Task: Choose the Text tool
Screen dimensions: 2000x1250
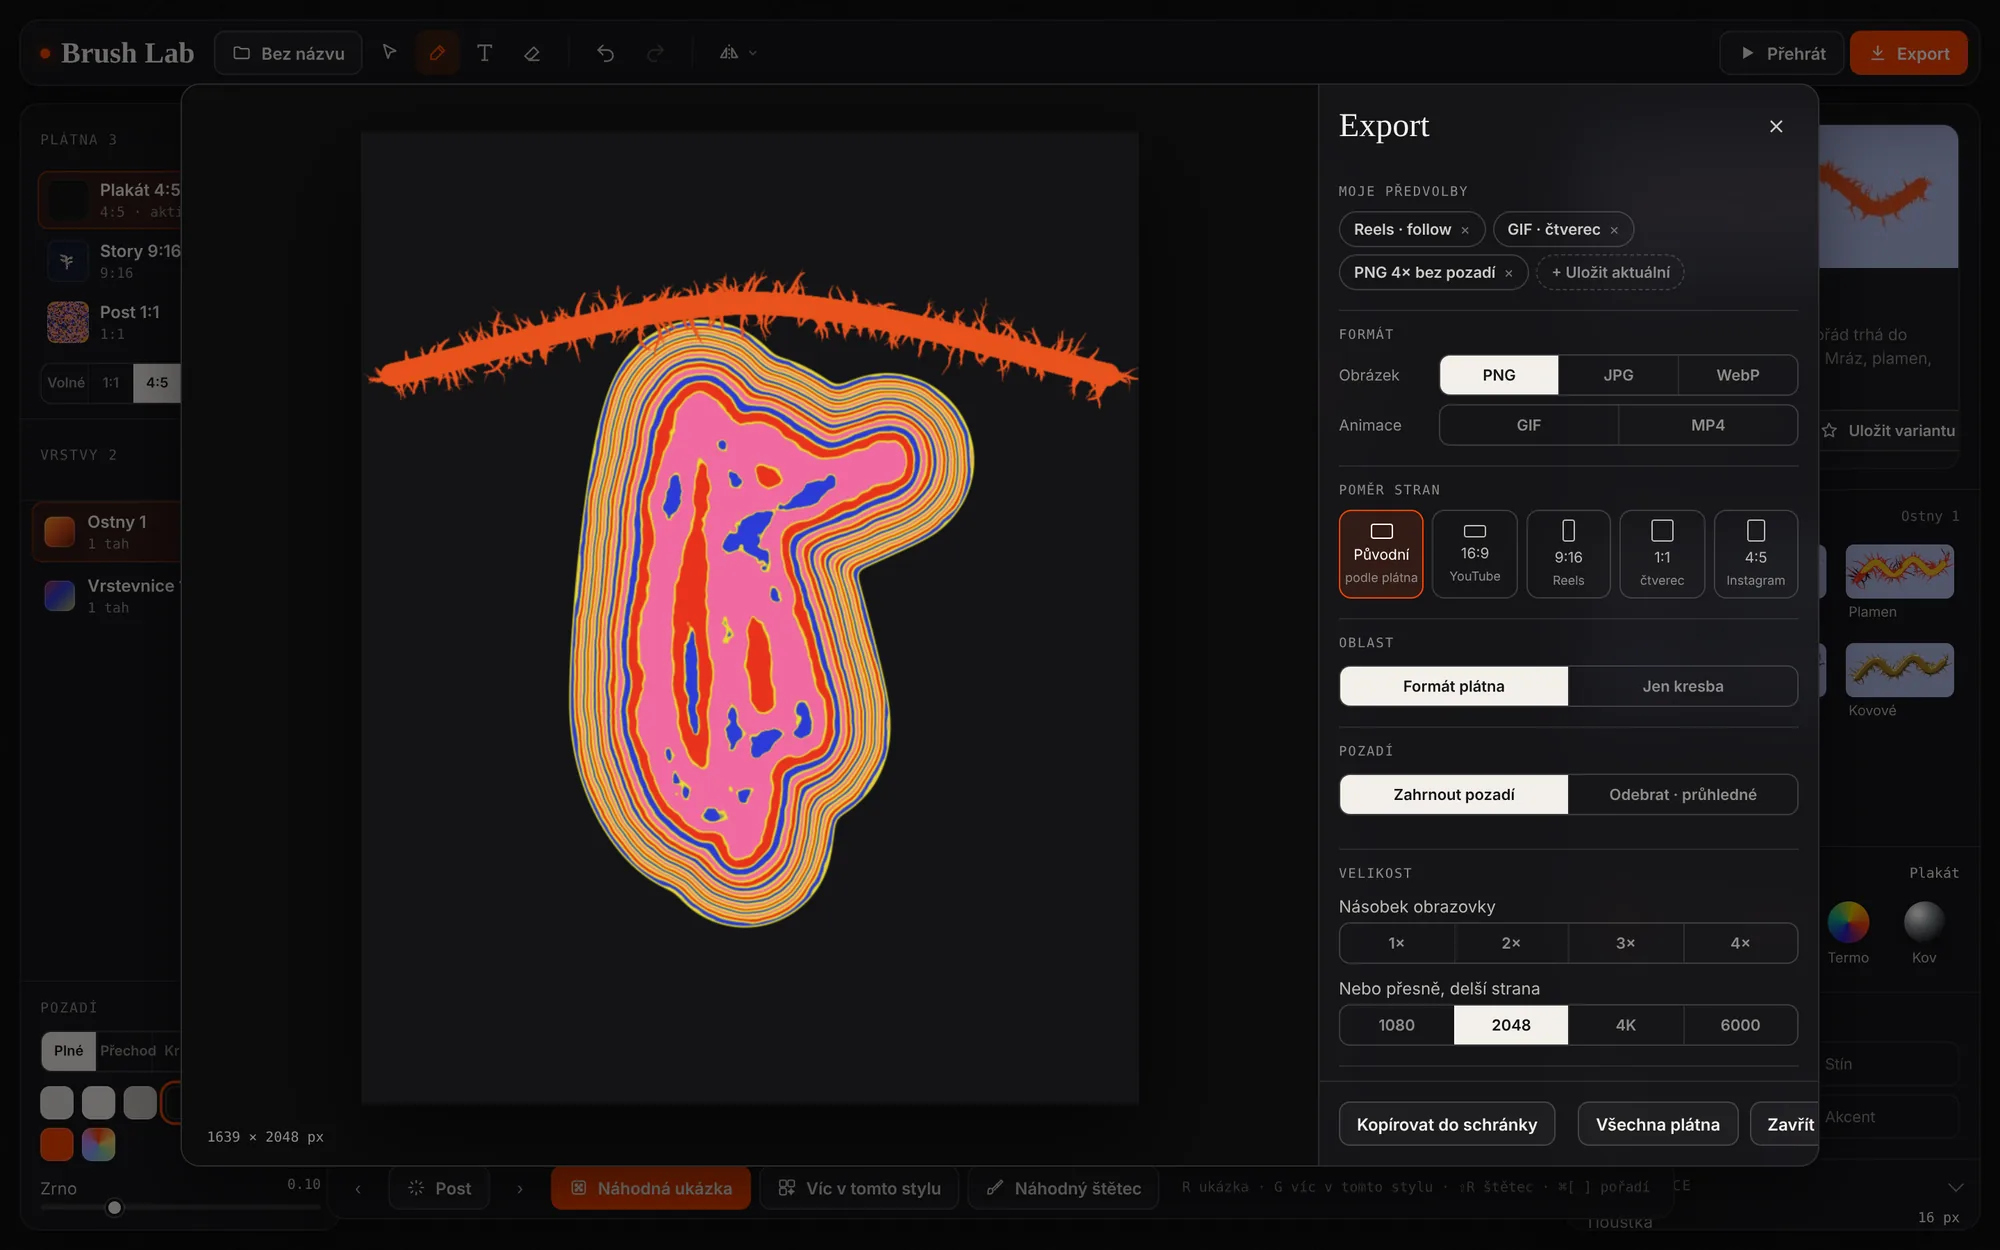Action: click(x=484, y=52)
